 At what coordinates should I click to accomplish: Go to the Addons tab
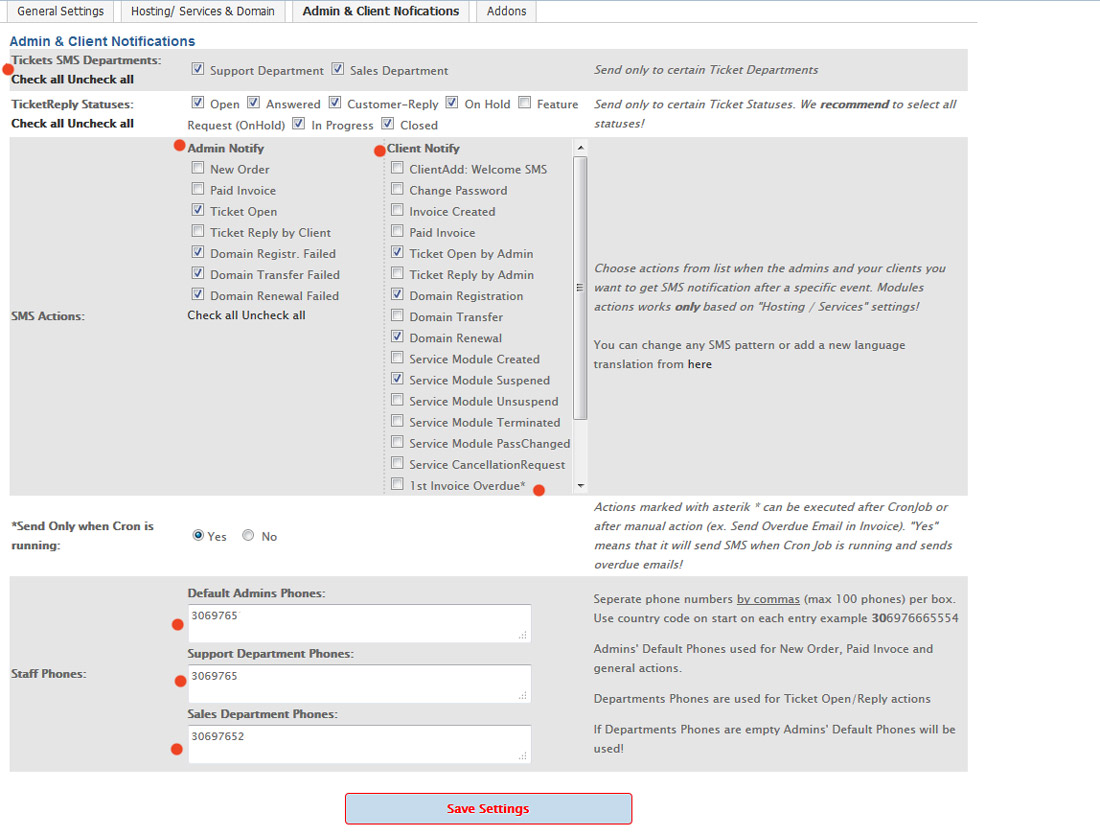[507, 11]
